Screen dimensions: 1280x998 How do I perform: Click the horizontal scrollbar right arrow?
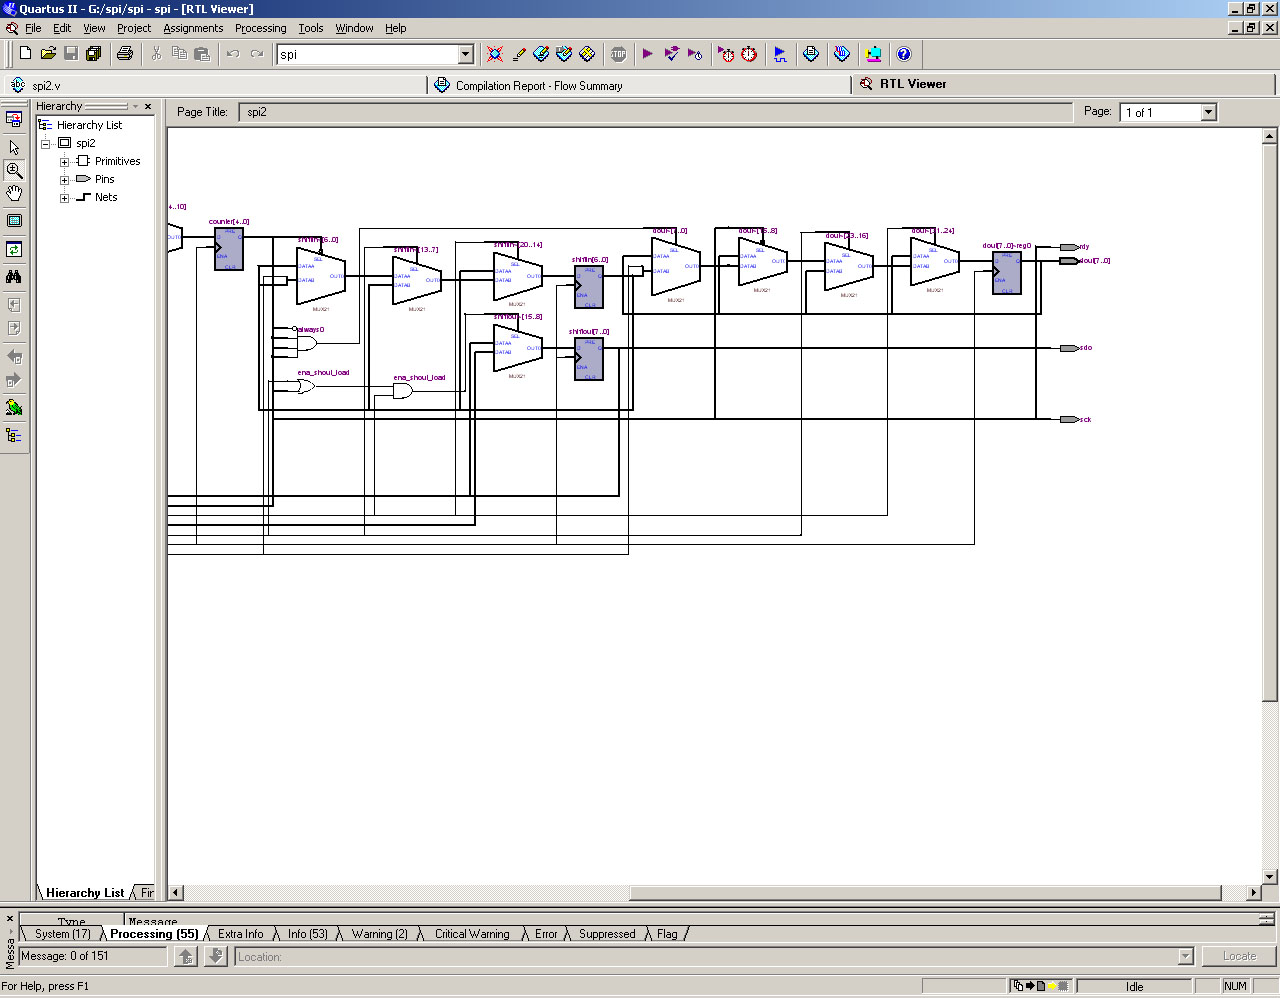coord(1253,892)
